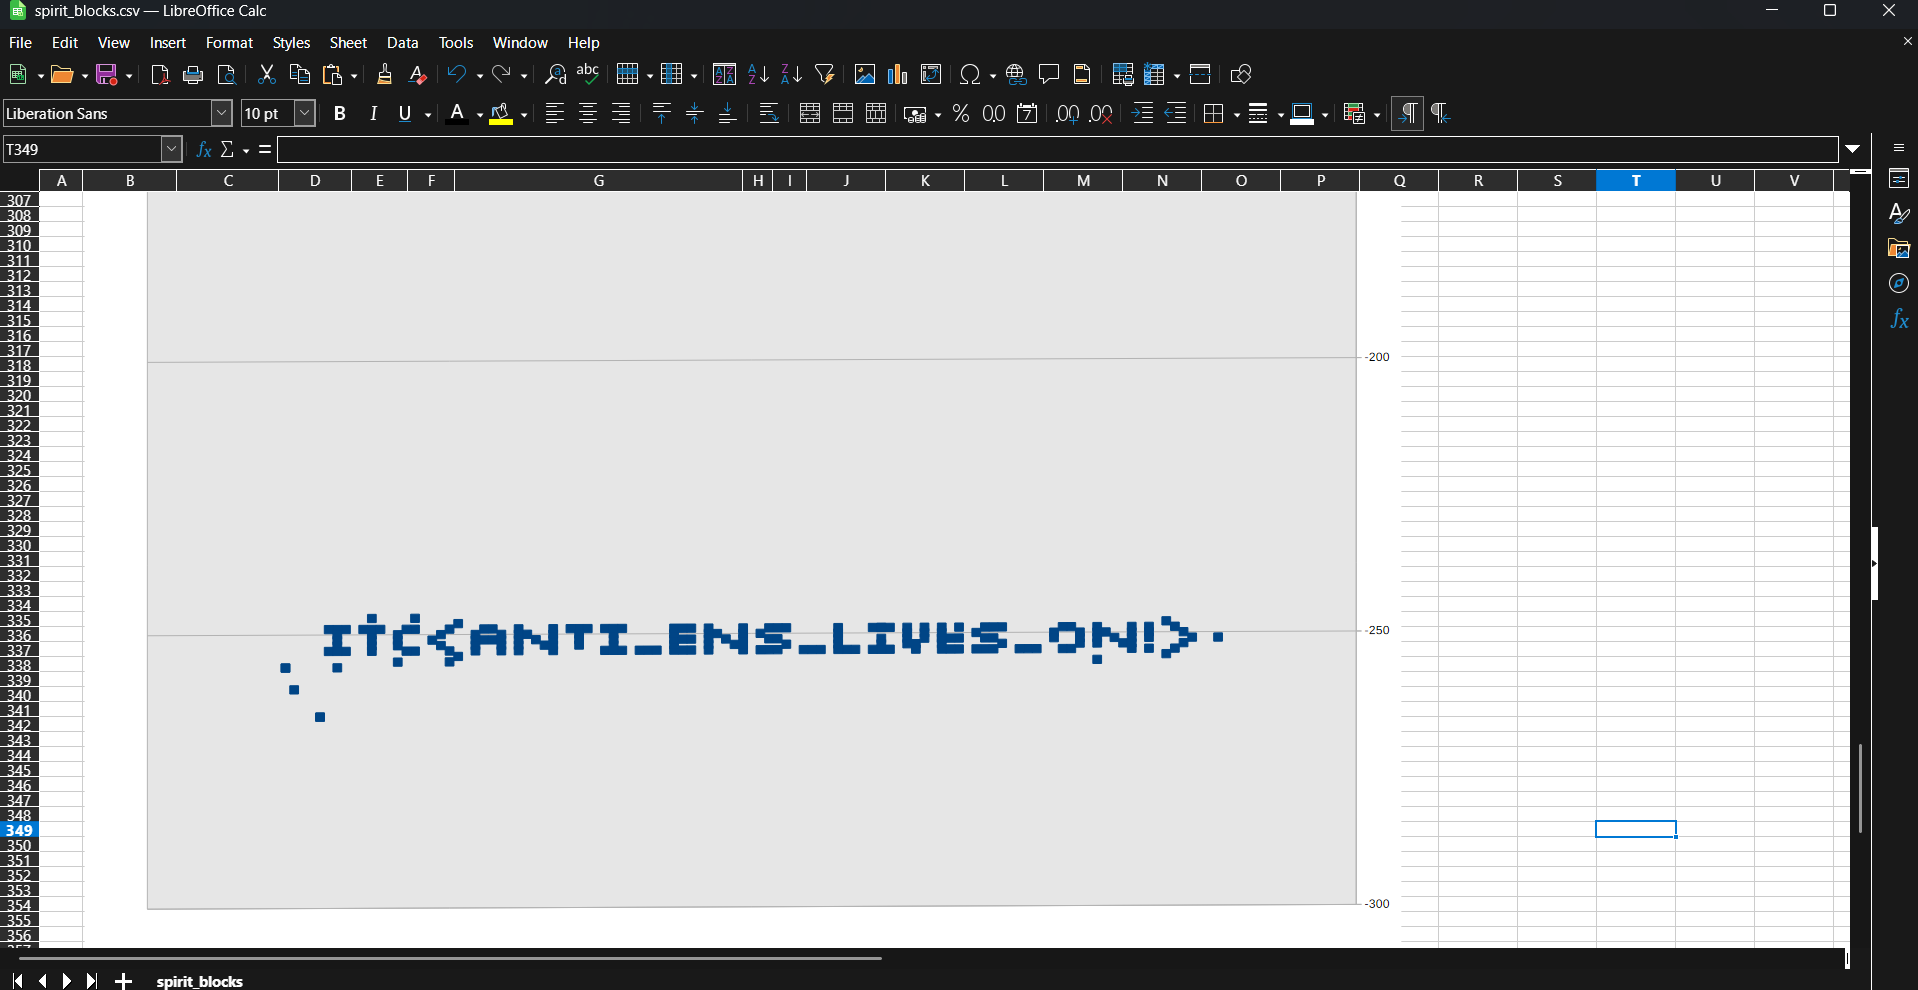Apply the yellow background color swatch
Image resolution: width=1918 pixels, height=990 pixels.
501,113
